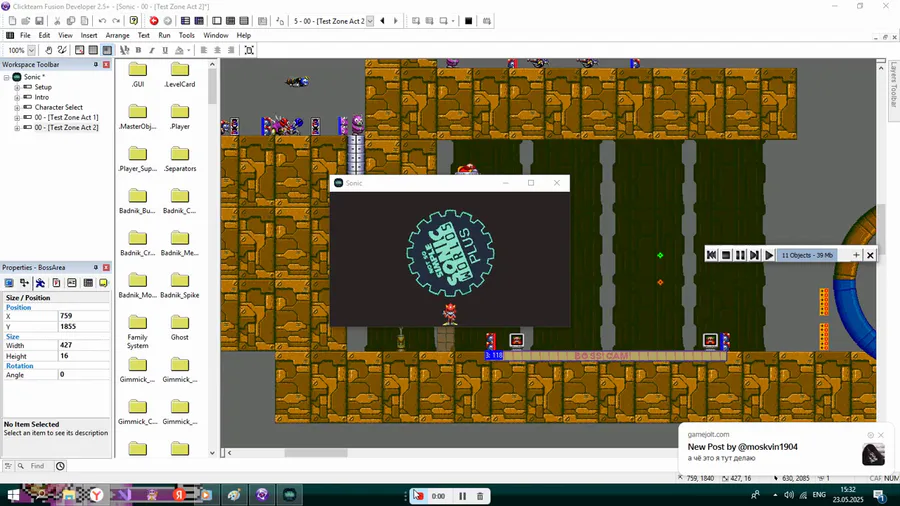
Task: Toggle Bold text formatting
Action: click(x=138, y=50)
